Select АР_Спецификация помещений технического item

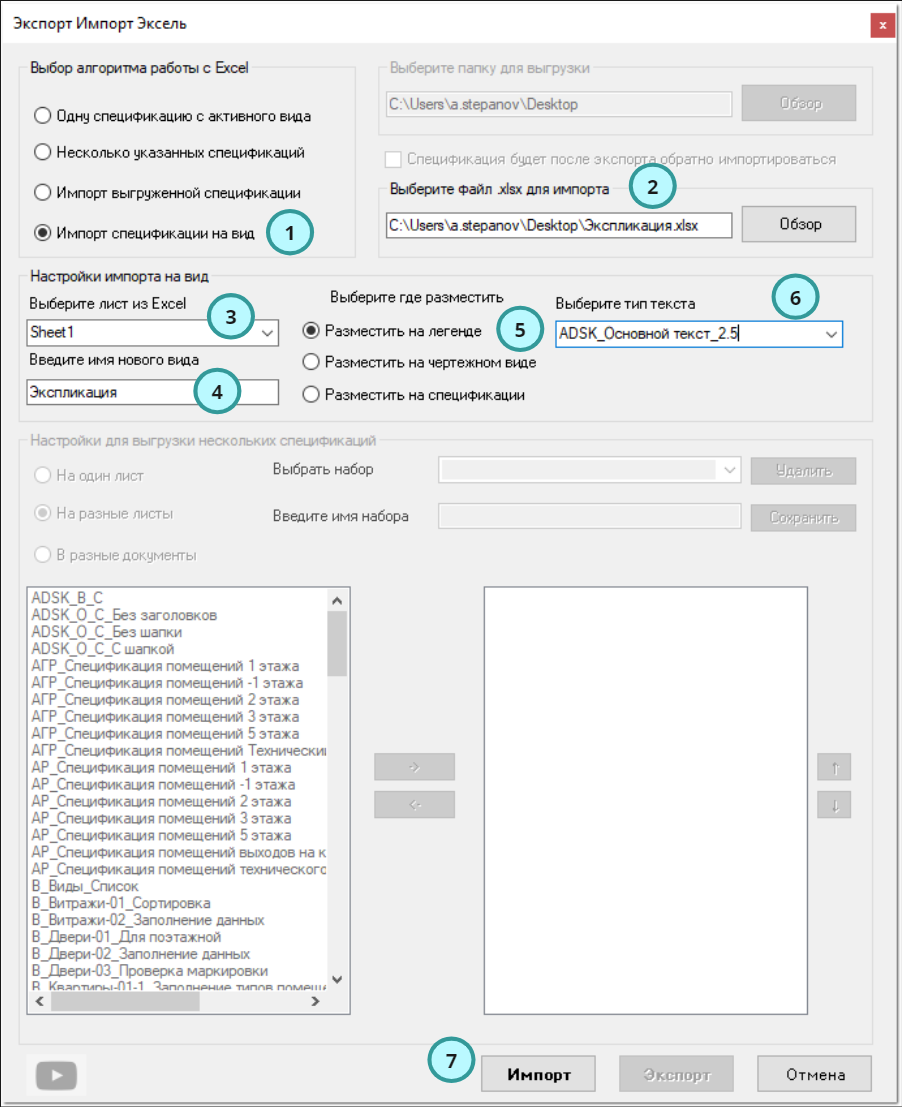(x=179, y=869)
